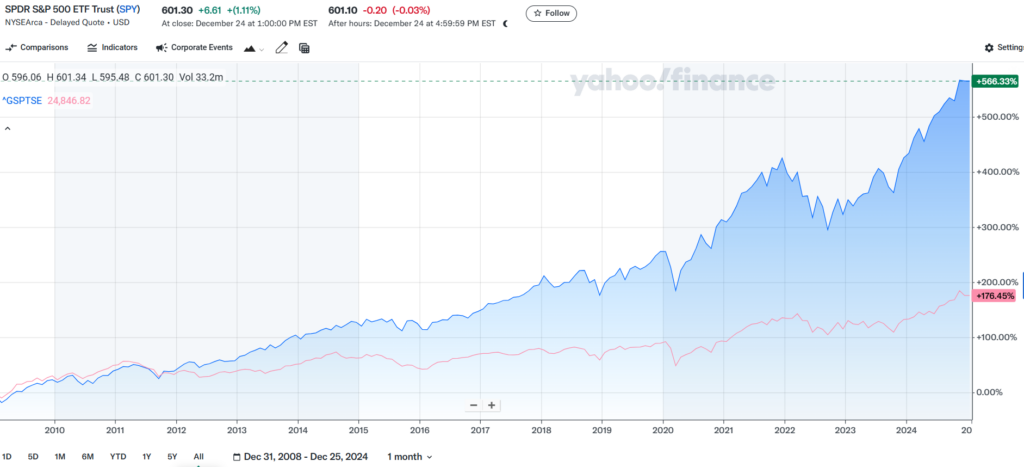The width and height of the screenshot is (1024, 467).
Task: Open the chart type dropdown
Action: [254, 47]
